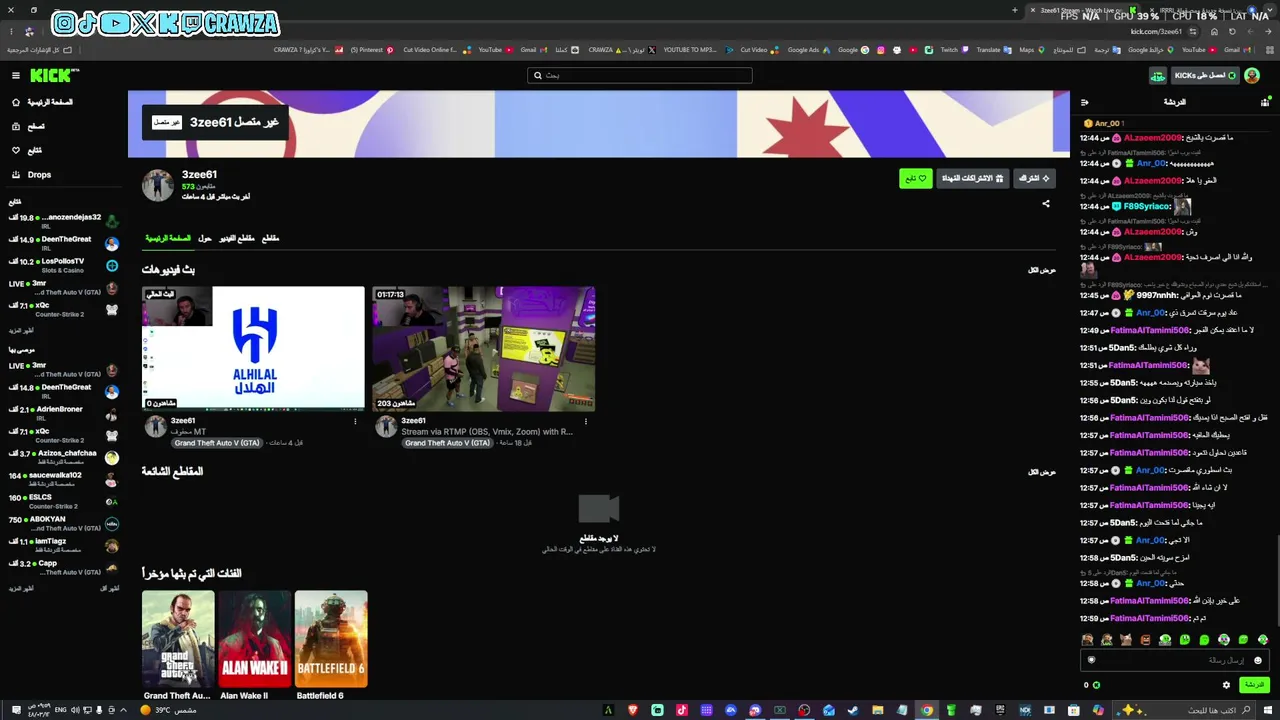Open the user profile avatar menu

[1252, 76]
